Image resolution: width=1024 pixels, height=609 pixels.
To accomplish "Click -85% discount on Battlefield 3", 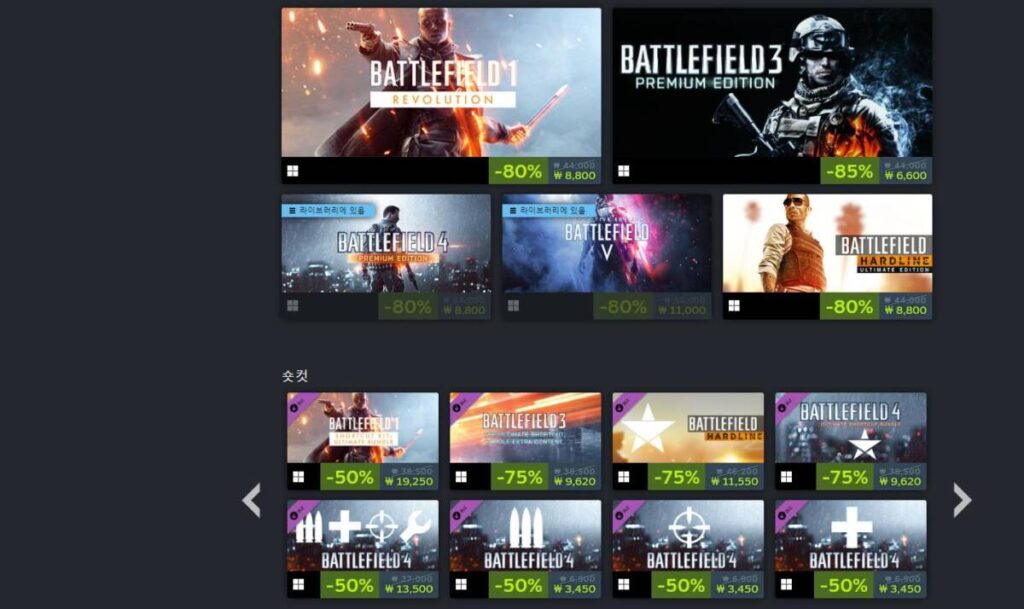I will coord(849,171).
